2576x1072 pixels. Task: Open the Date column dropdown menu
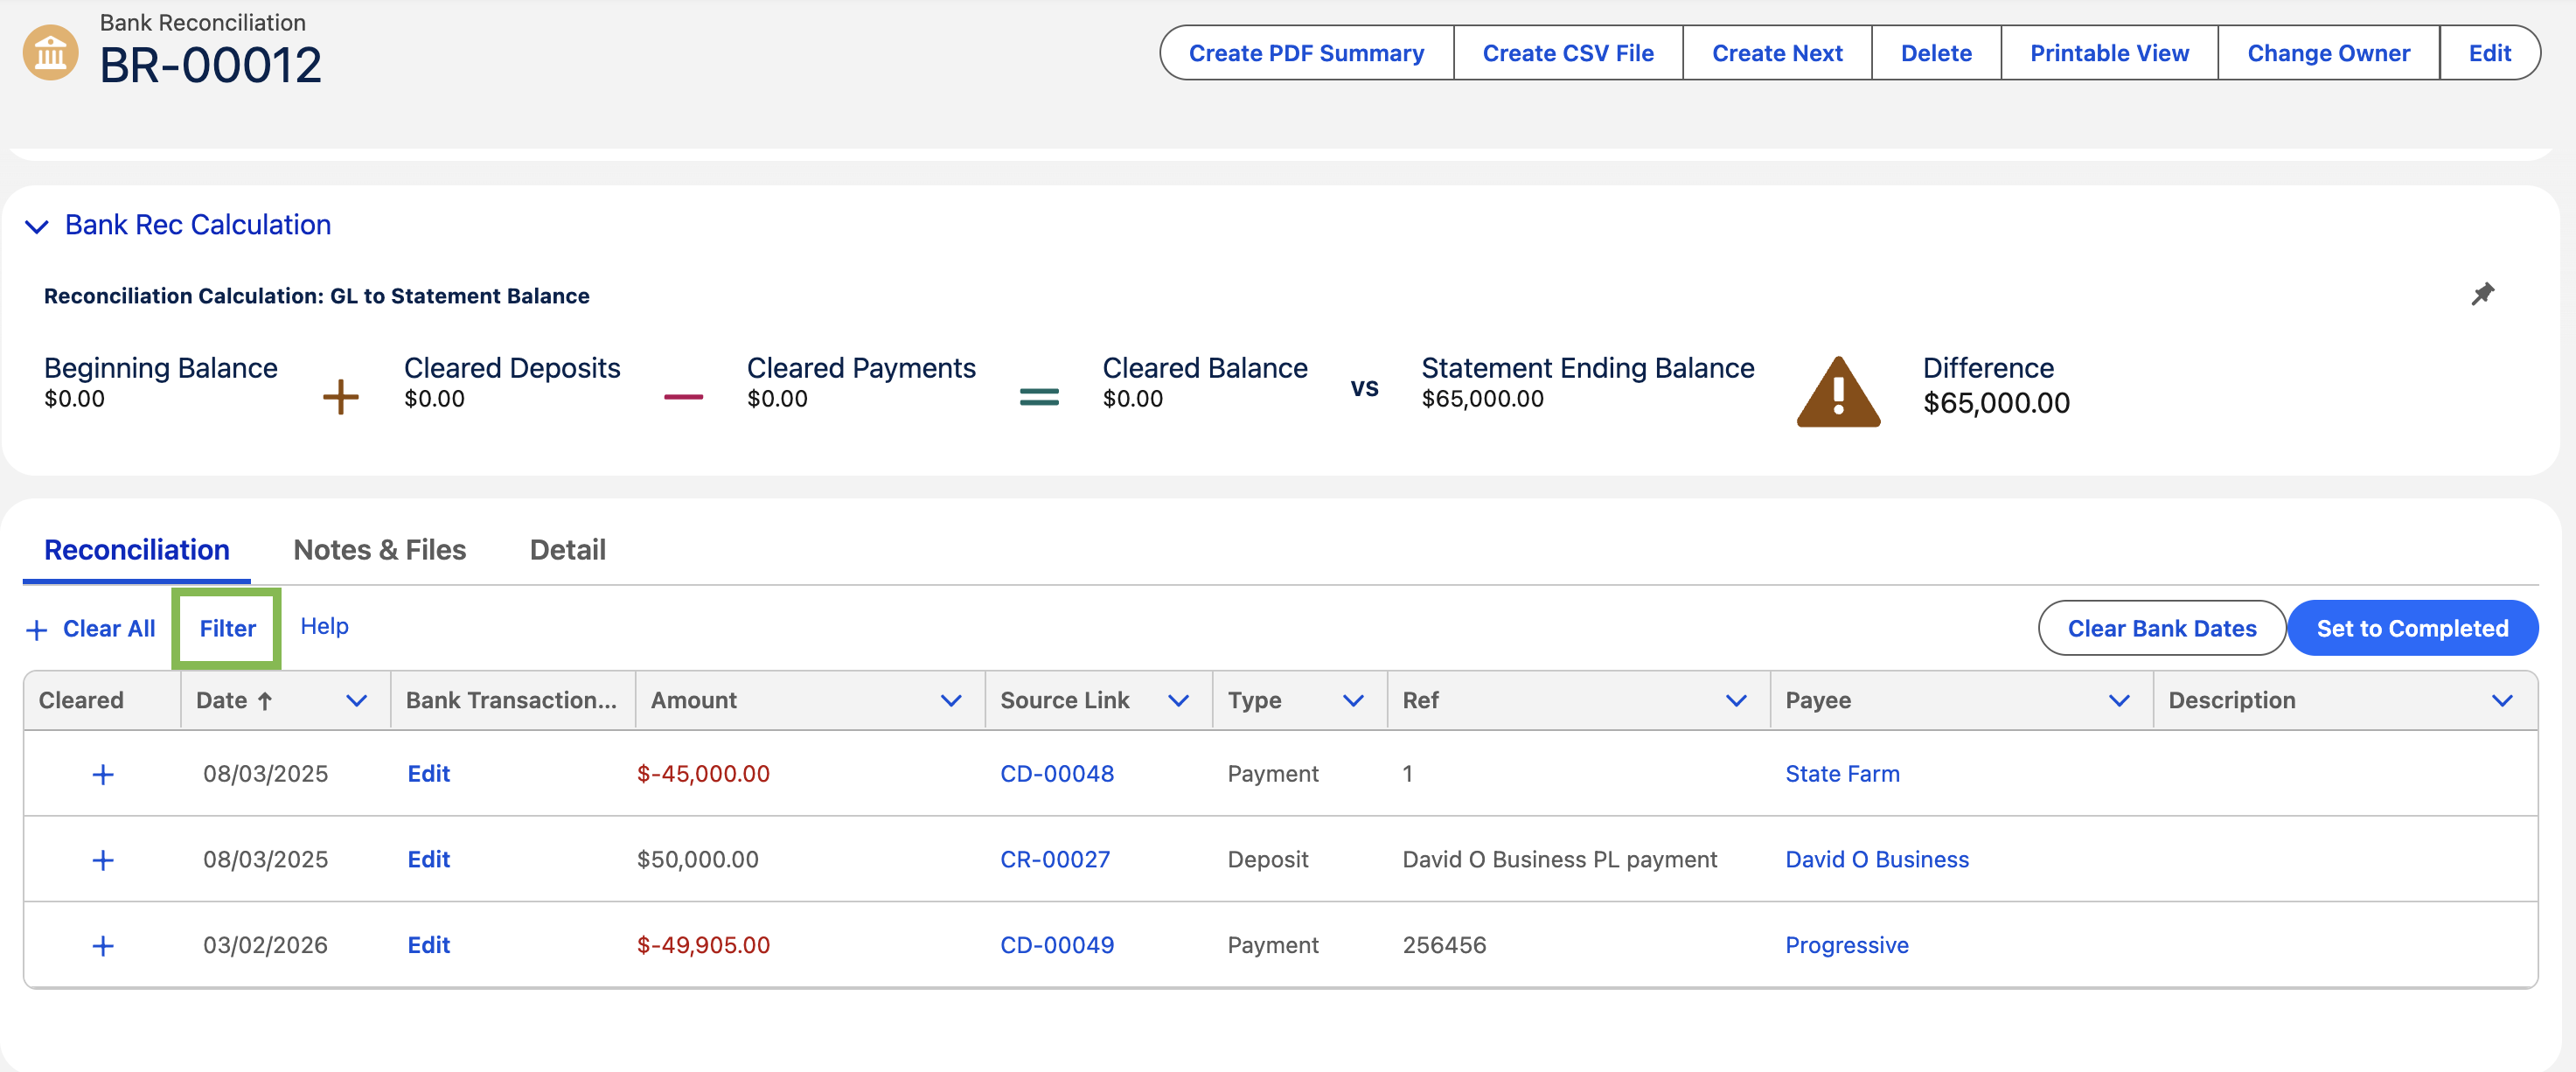(x=356, y=701)
